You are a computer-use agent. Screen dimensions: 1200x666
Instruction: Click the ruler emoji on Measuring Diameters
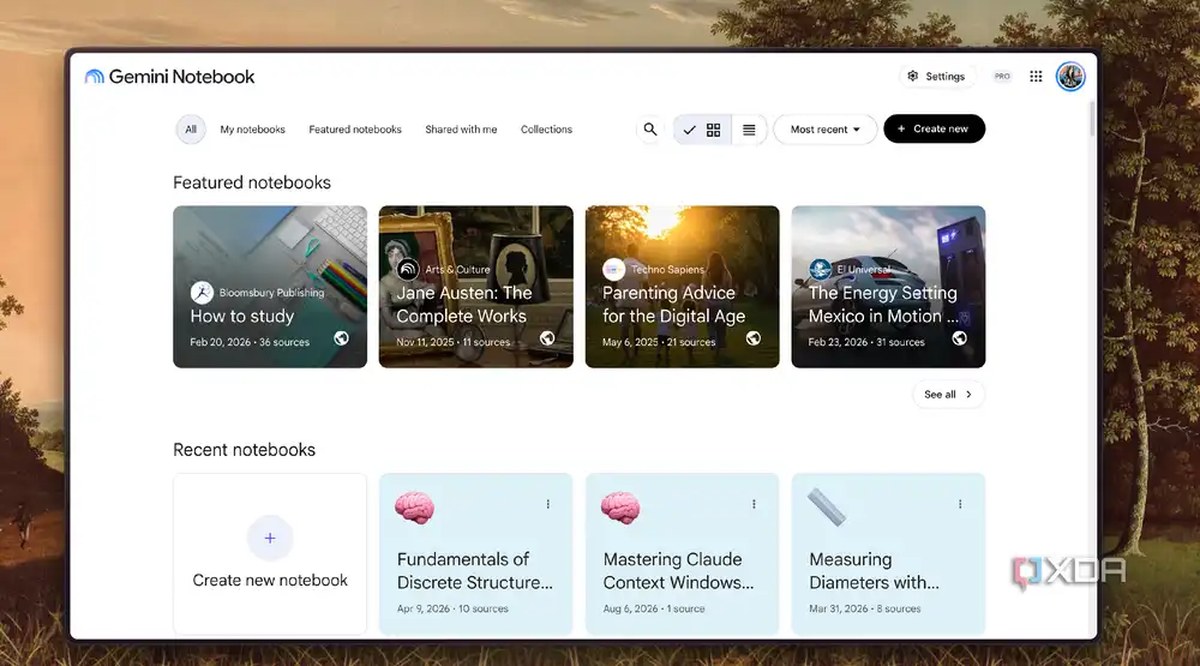point(827,507)
